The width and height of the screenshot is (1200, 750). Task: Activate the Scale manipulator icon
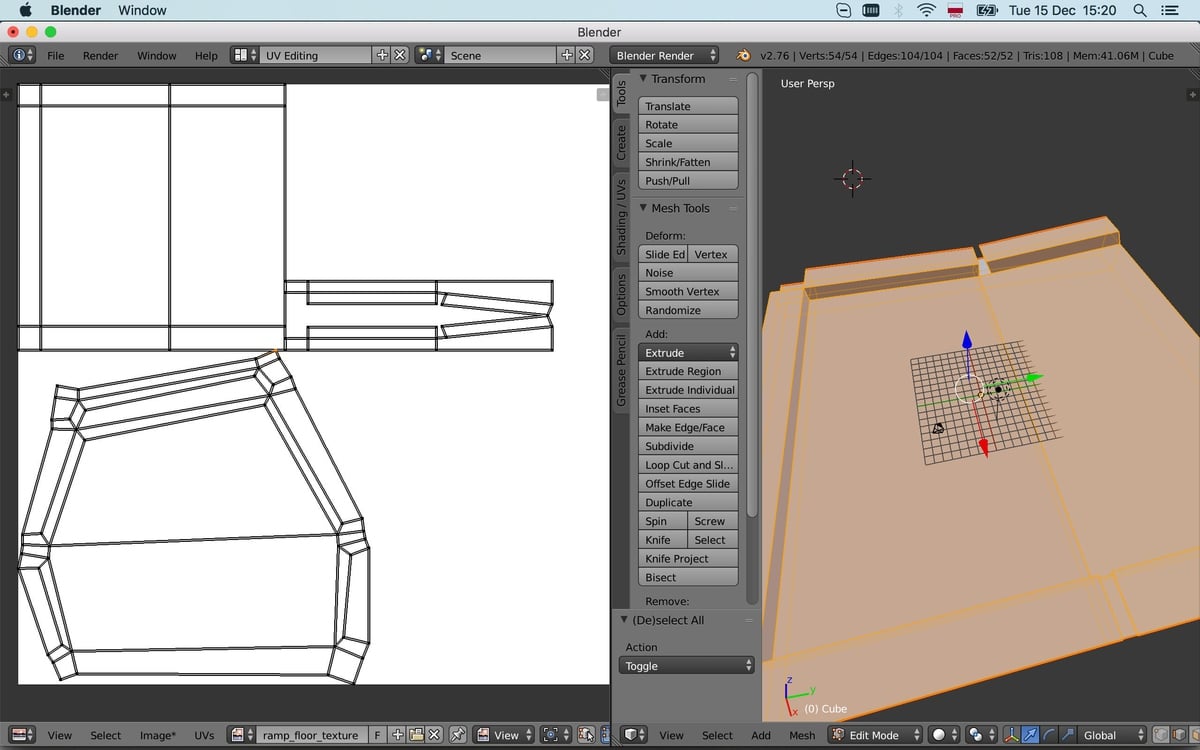click(x=1067, y=735)
